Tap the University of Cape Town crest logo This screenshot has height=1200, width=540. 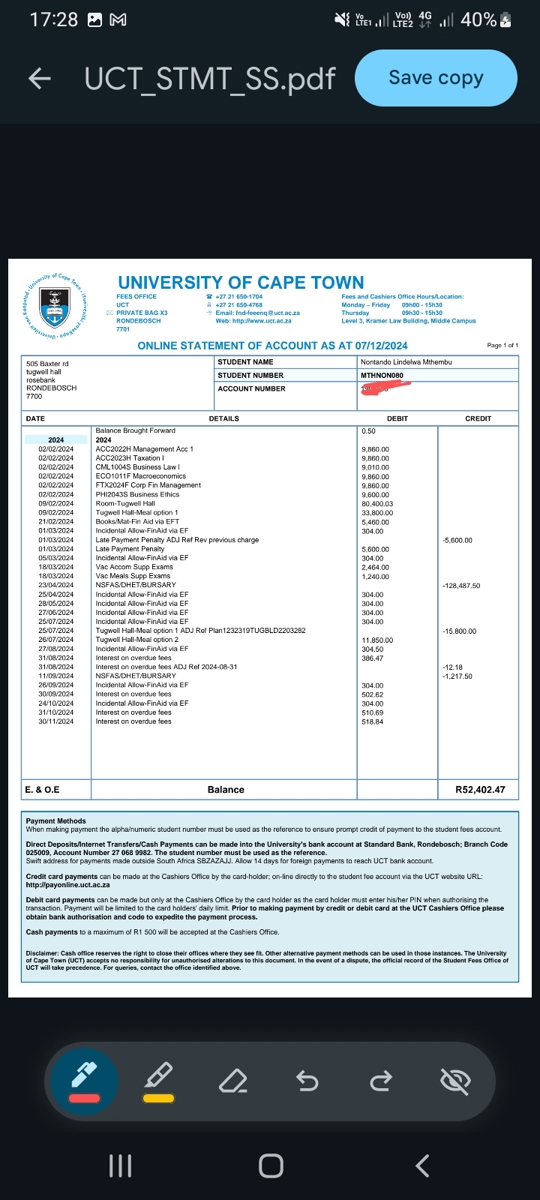(55, 303)
